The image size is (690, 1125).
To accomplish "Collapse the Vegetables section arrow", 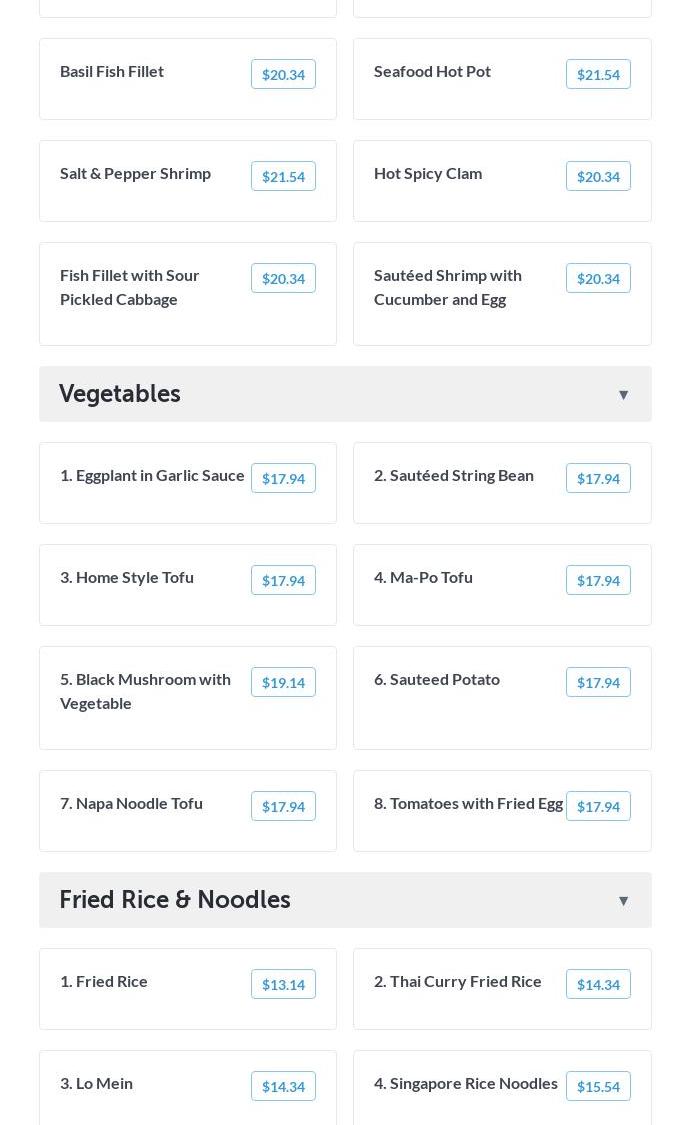I will (x=623, y=395).
